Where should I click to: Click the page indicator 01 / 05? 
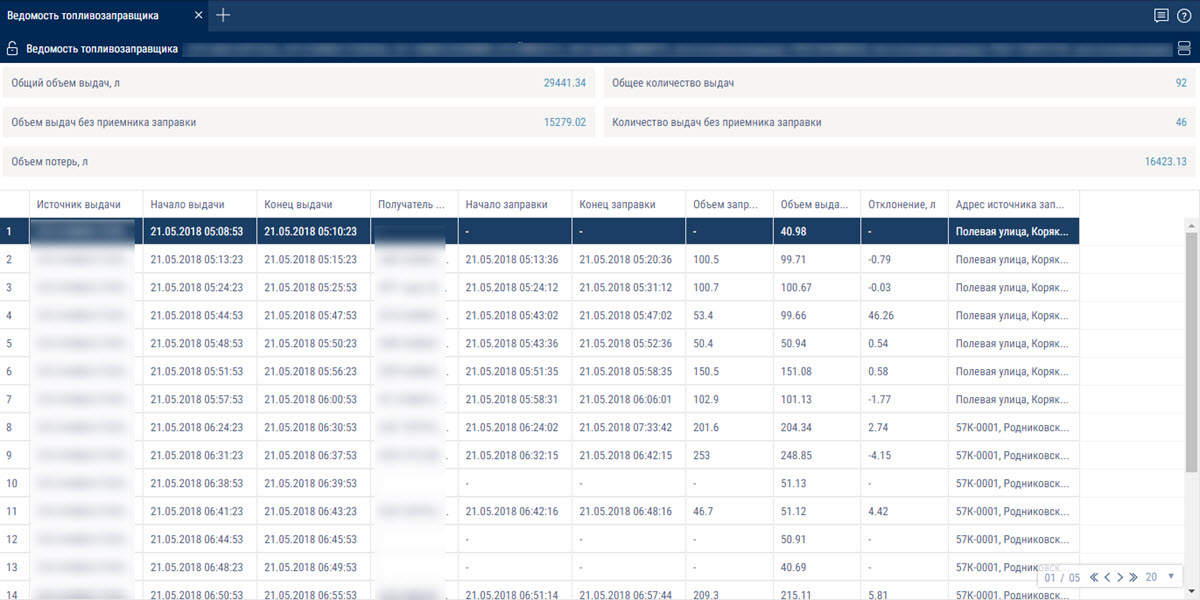point(1063,577)
